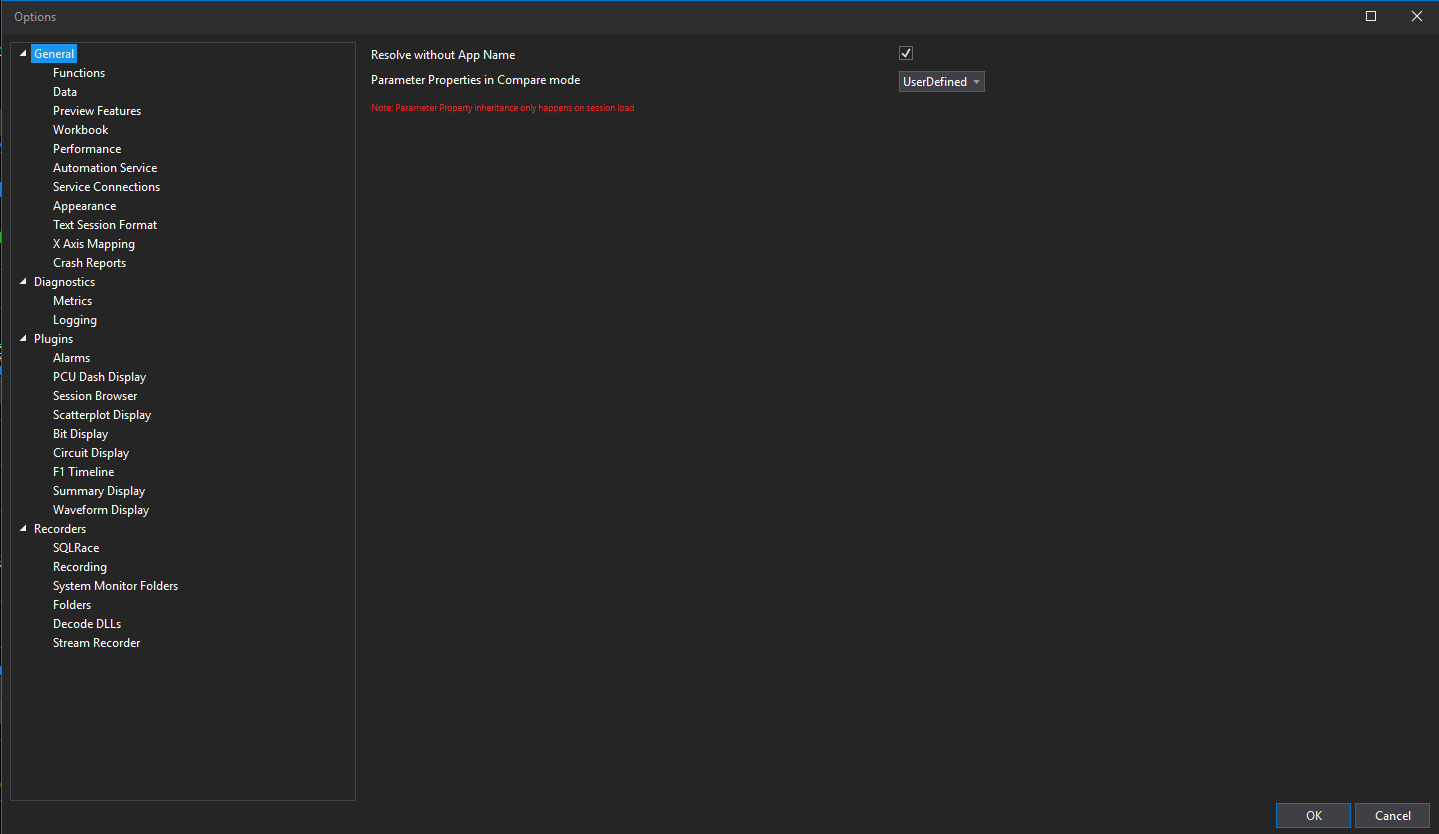Select Service Connections in the tree
This screenshot has height=834, width=1439.
106,187
